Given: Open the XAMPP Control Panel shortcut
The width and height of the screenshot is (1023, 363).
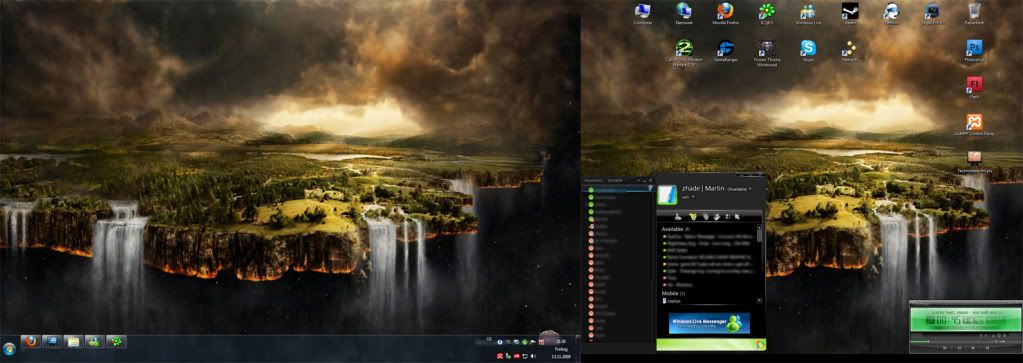Looking at the screenshot, I should [x=974, y=125].
